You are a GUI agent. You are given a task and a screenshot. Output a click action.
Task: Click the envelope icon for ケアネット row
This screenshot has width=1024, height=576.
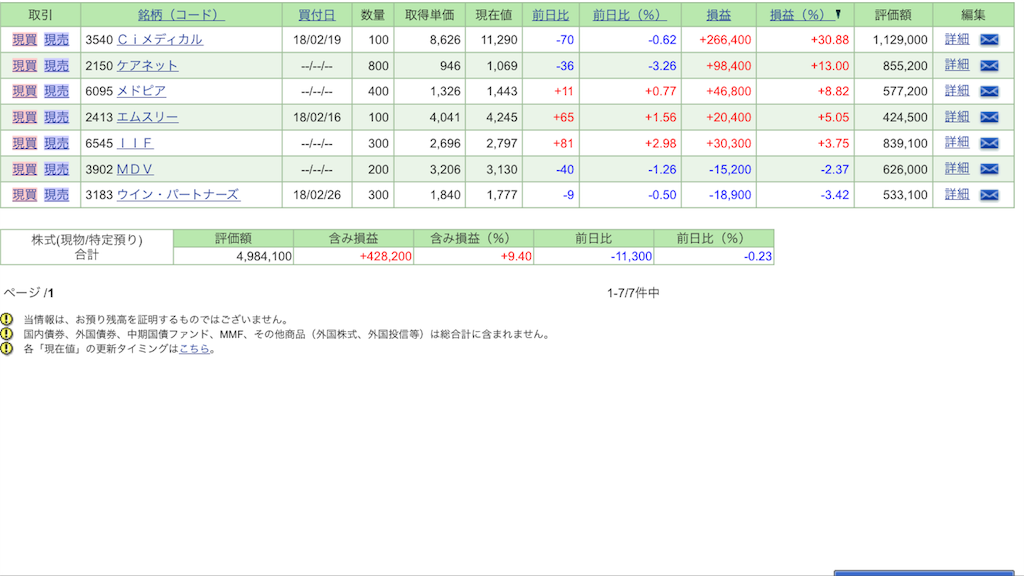click(989, 65)
